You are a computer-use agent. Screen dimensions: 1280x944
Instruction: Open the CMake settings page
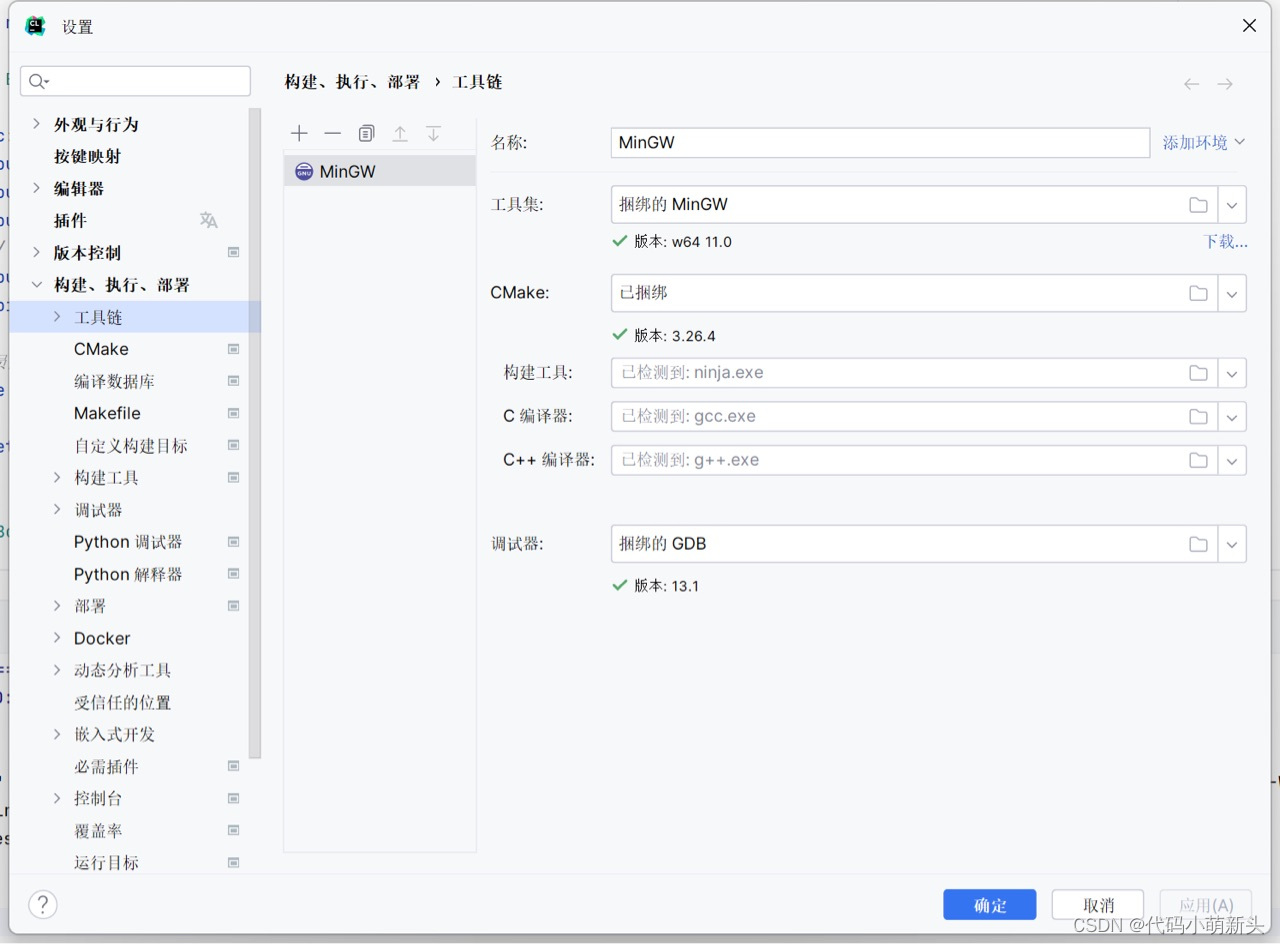[x=101, y=349]
